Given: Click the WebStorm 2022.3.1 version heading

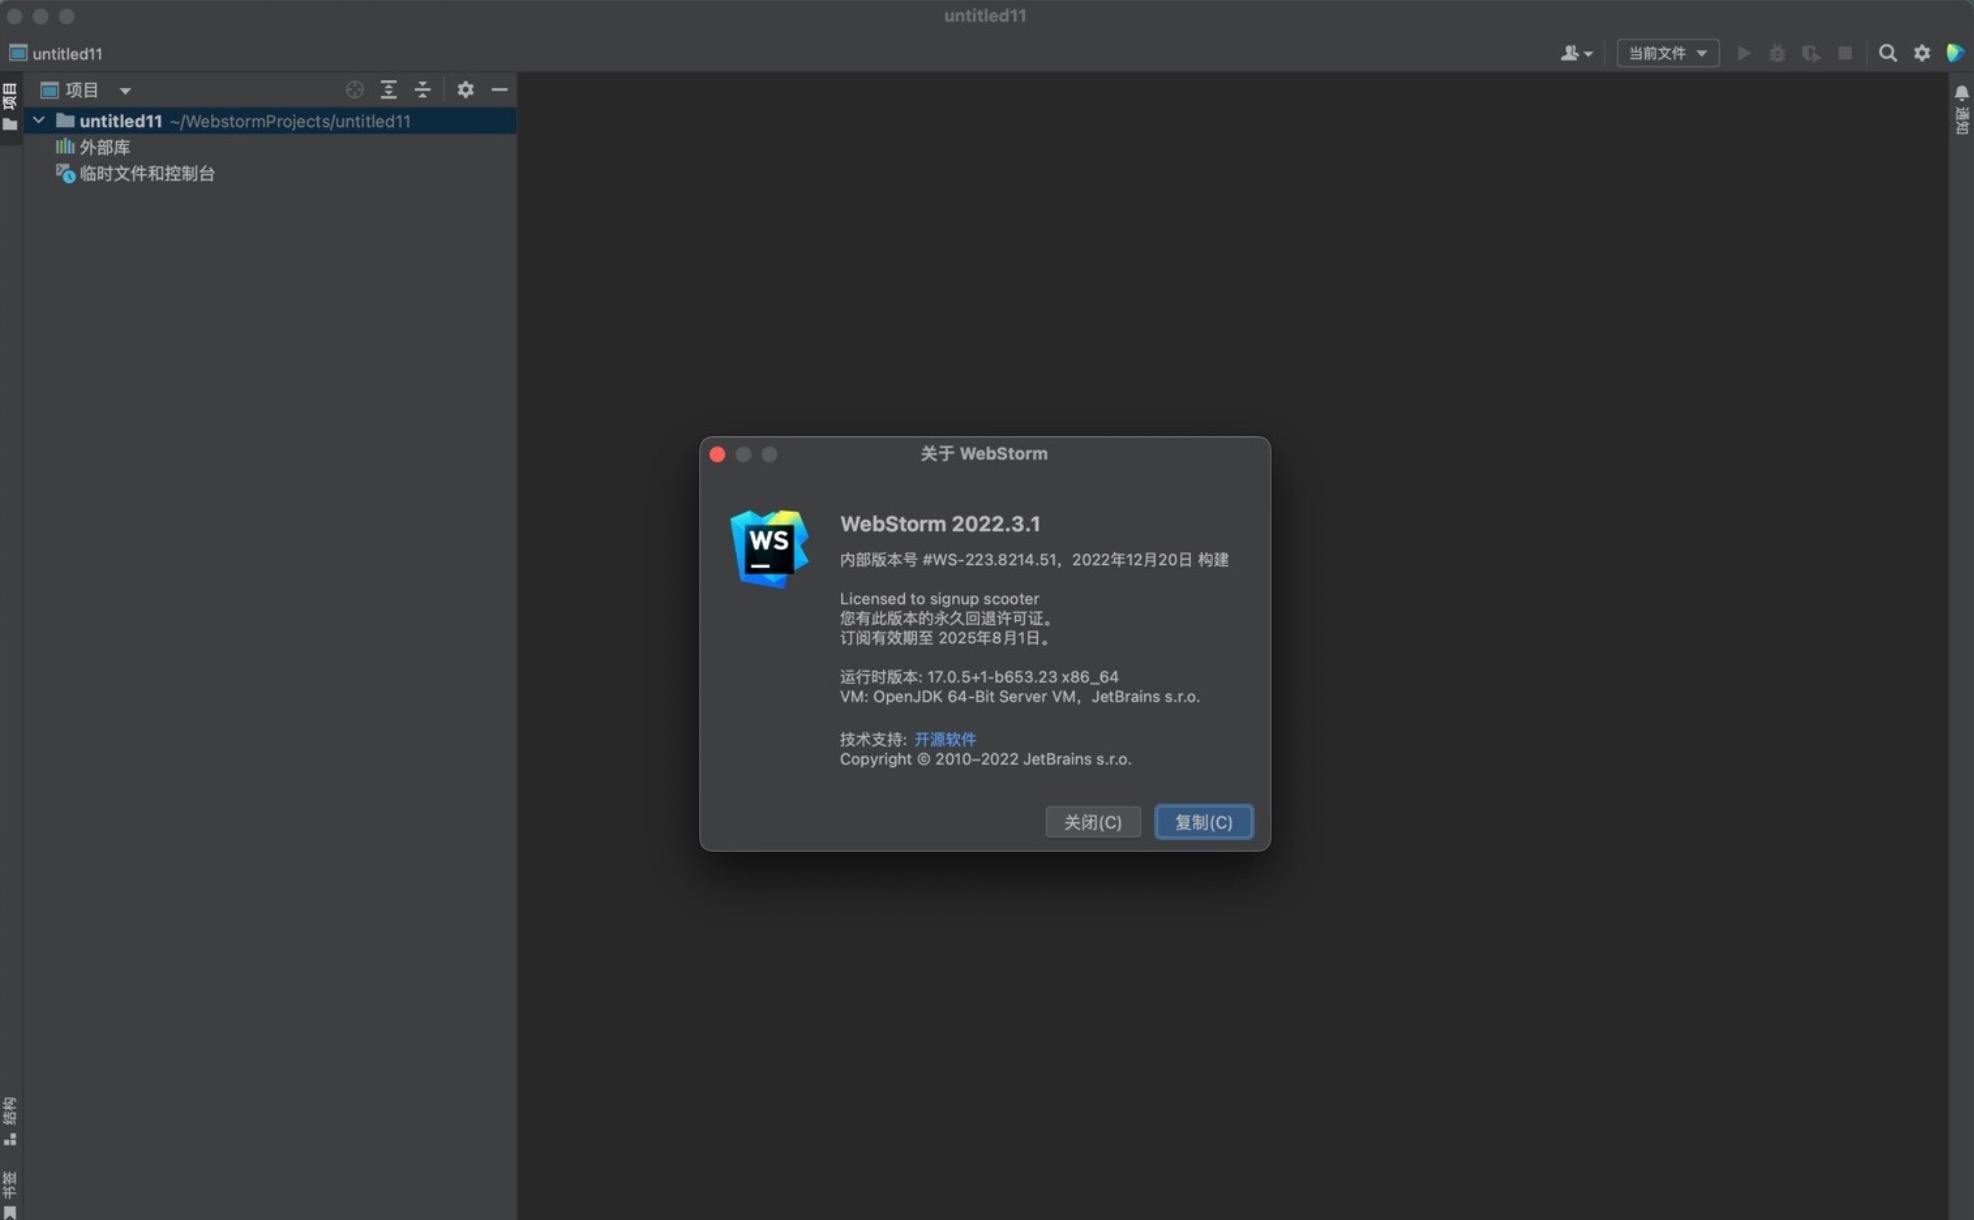Looking at the screenshot, I should pyautogui.click(x=940, y=524).
